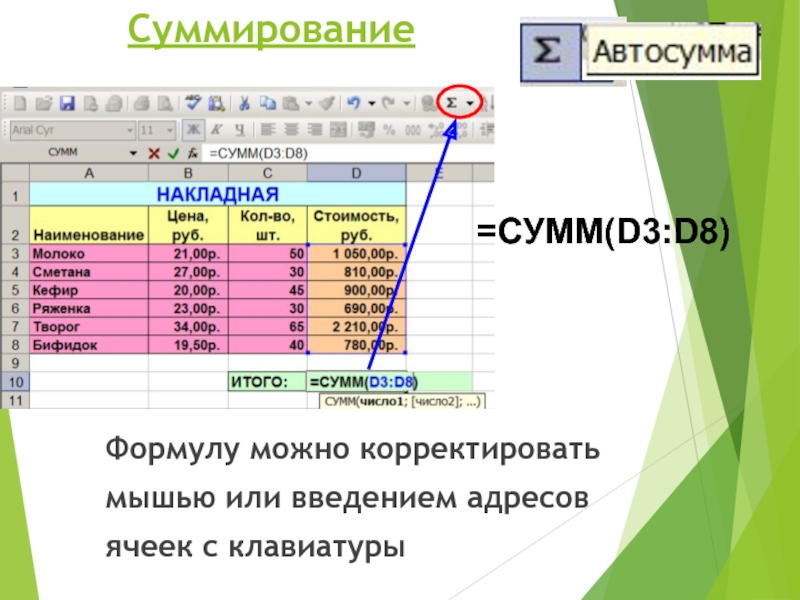Click the Сметана cell
Image resolution: width=800 pixels, height=600 pixels.
click(89, 272)
